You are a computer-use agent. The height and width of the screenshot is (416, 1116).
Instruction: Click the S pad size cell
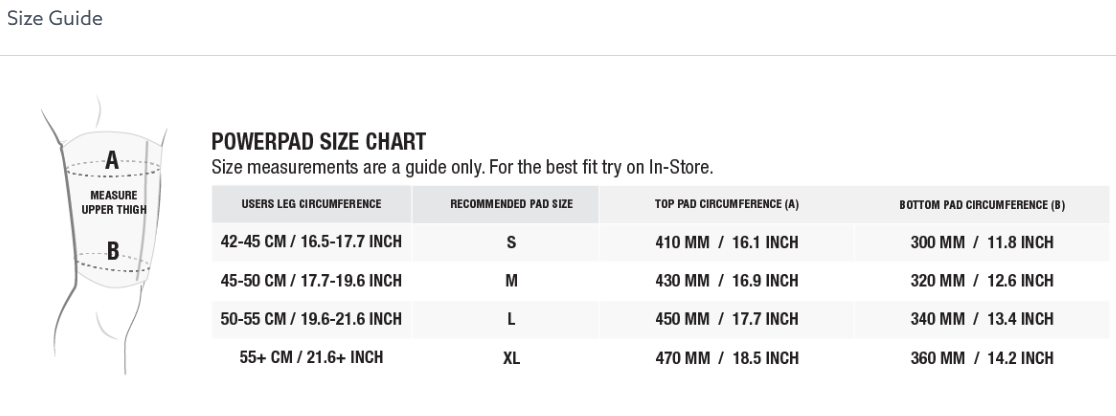pos(511,242)
